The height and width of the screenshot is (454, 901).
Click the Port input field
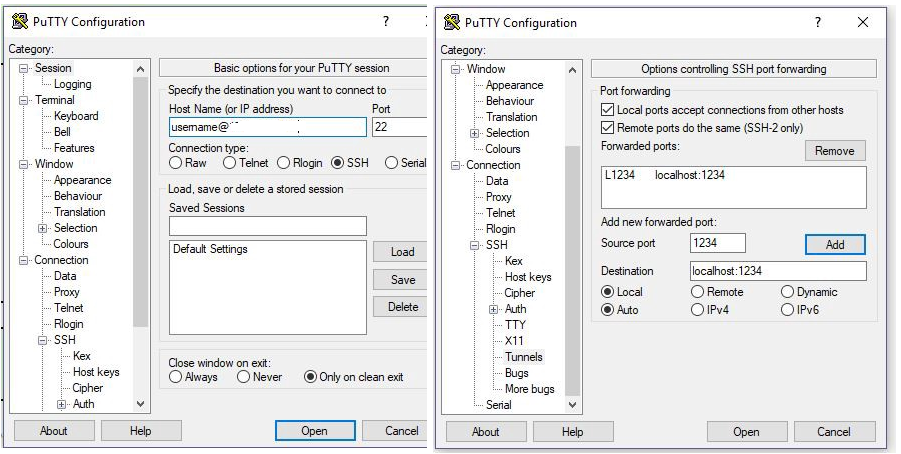point(399,127)
